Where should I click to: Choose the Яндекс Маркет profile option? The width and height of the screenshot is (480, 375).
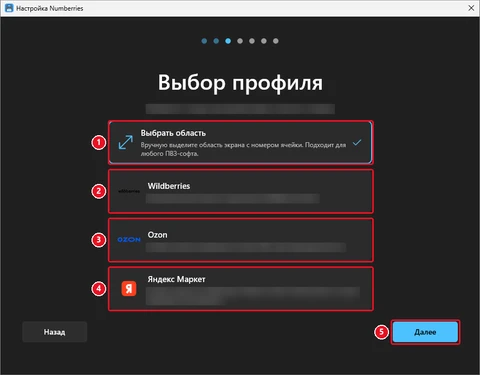tap(240, 289)
